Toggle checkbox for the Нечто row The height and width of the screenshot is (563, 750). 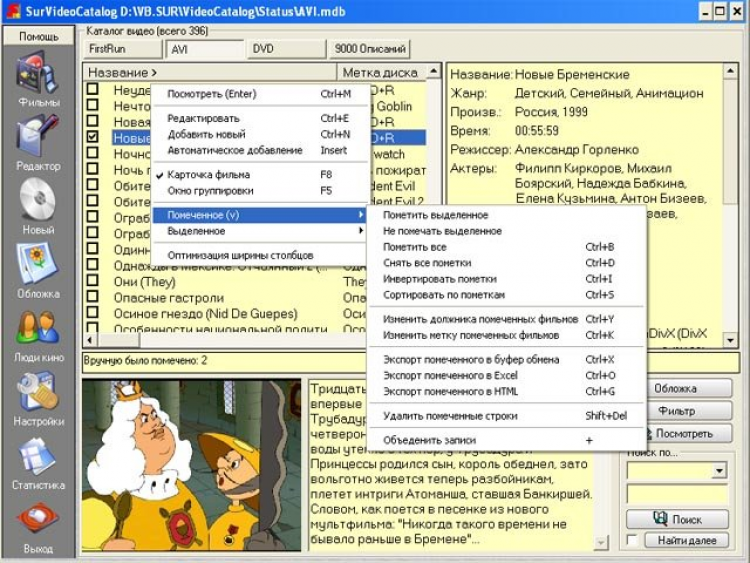(93, 105)
